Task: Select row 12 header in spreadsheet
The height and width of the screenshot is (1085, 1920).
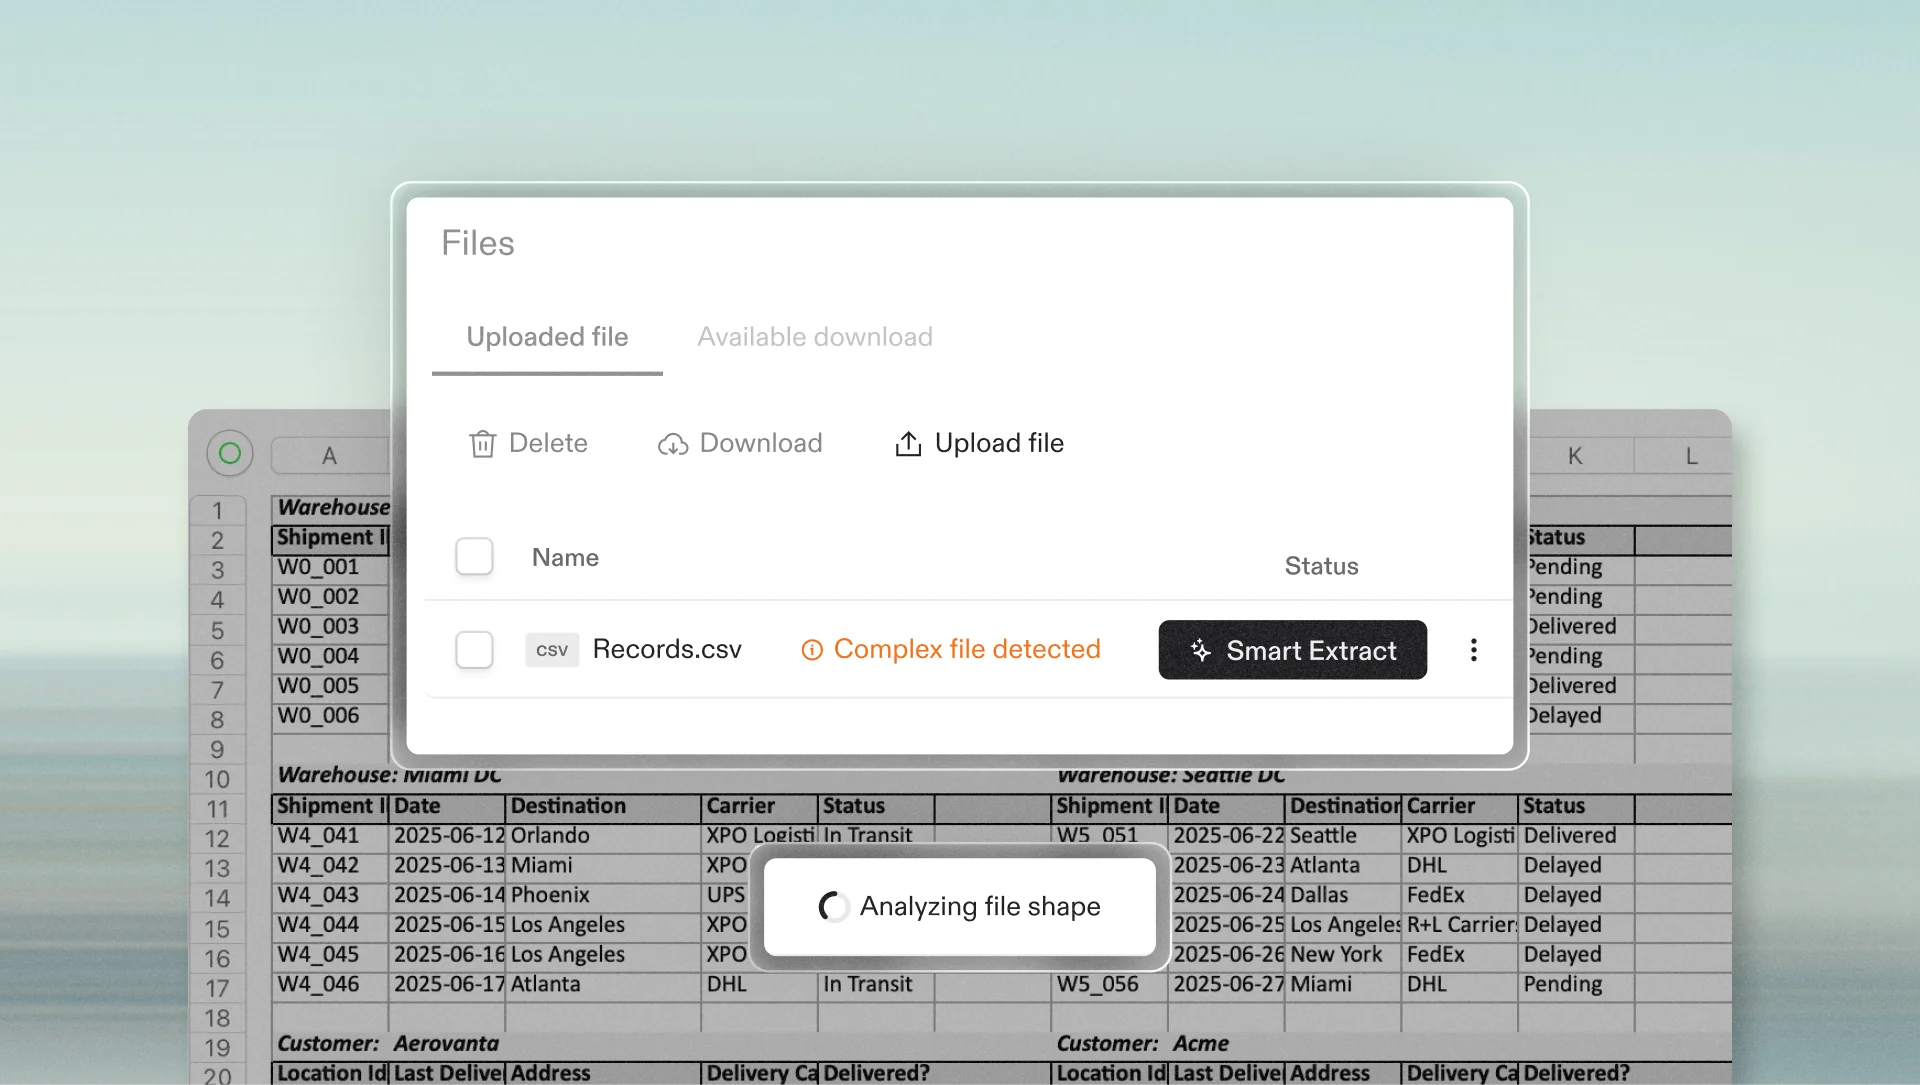Action: click(217, 839)
